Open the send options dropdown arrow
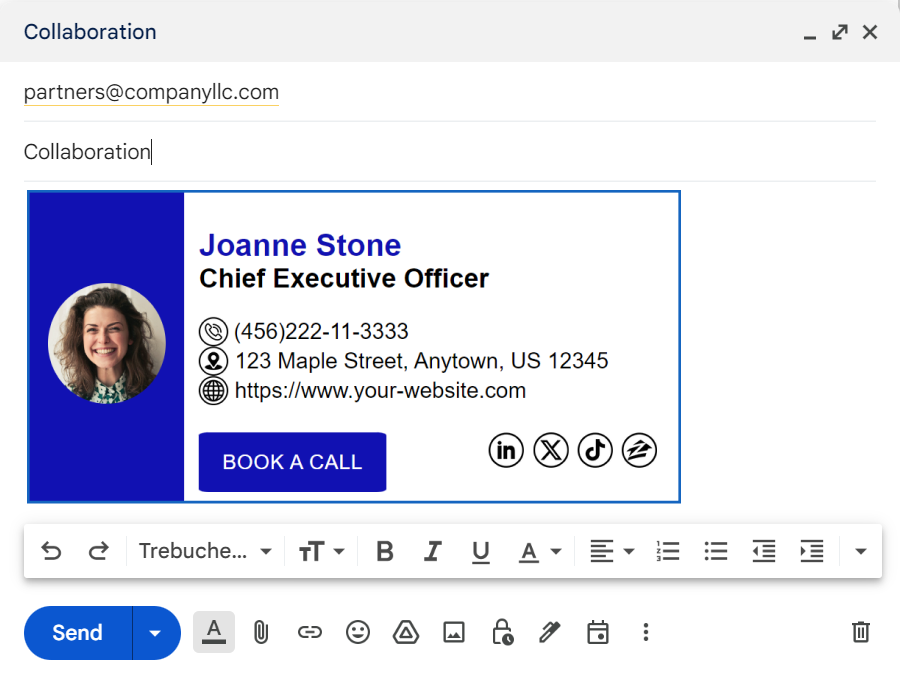The width and height of the screenshot is (900, 680). click(x=155, y=633)
